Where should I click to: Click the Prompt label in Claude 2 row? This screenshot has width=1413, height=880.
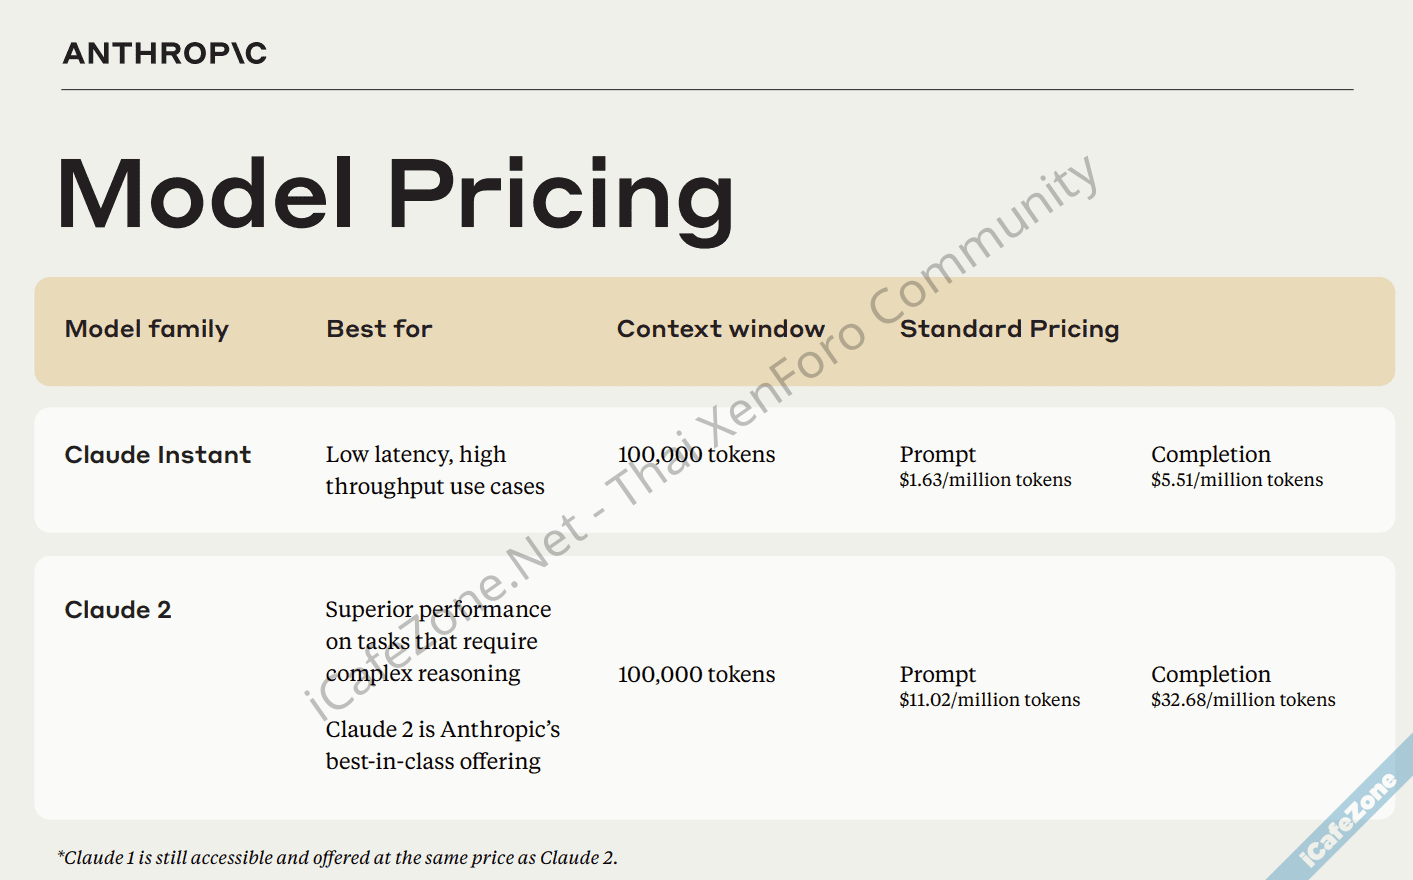pos(937,675)
